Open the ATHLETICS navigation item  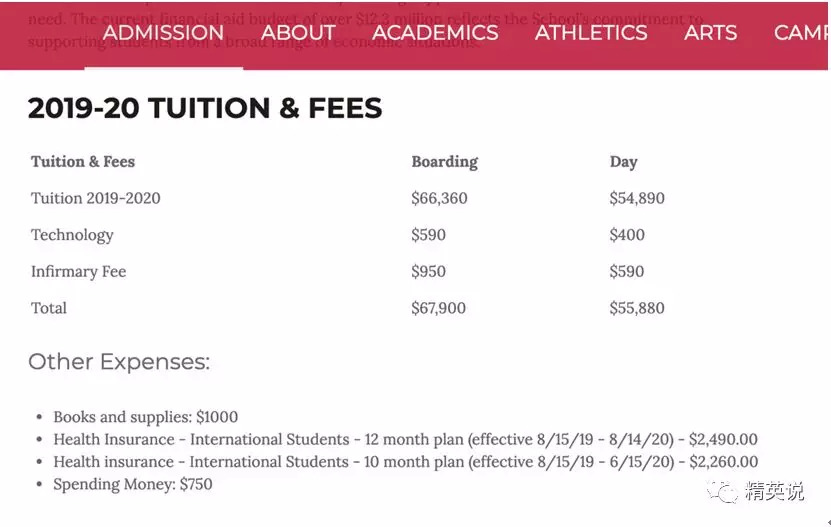(x=591, y=32)
